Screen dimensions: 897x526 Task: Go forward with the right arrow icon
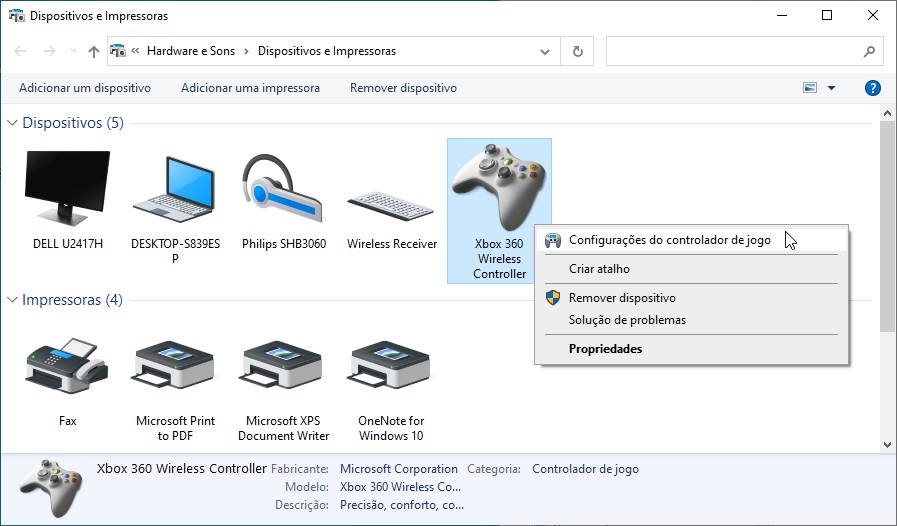point(50,51)
